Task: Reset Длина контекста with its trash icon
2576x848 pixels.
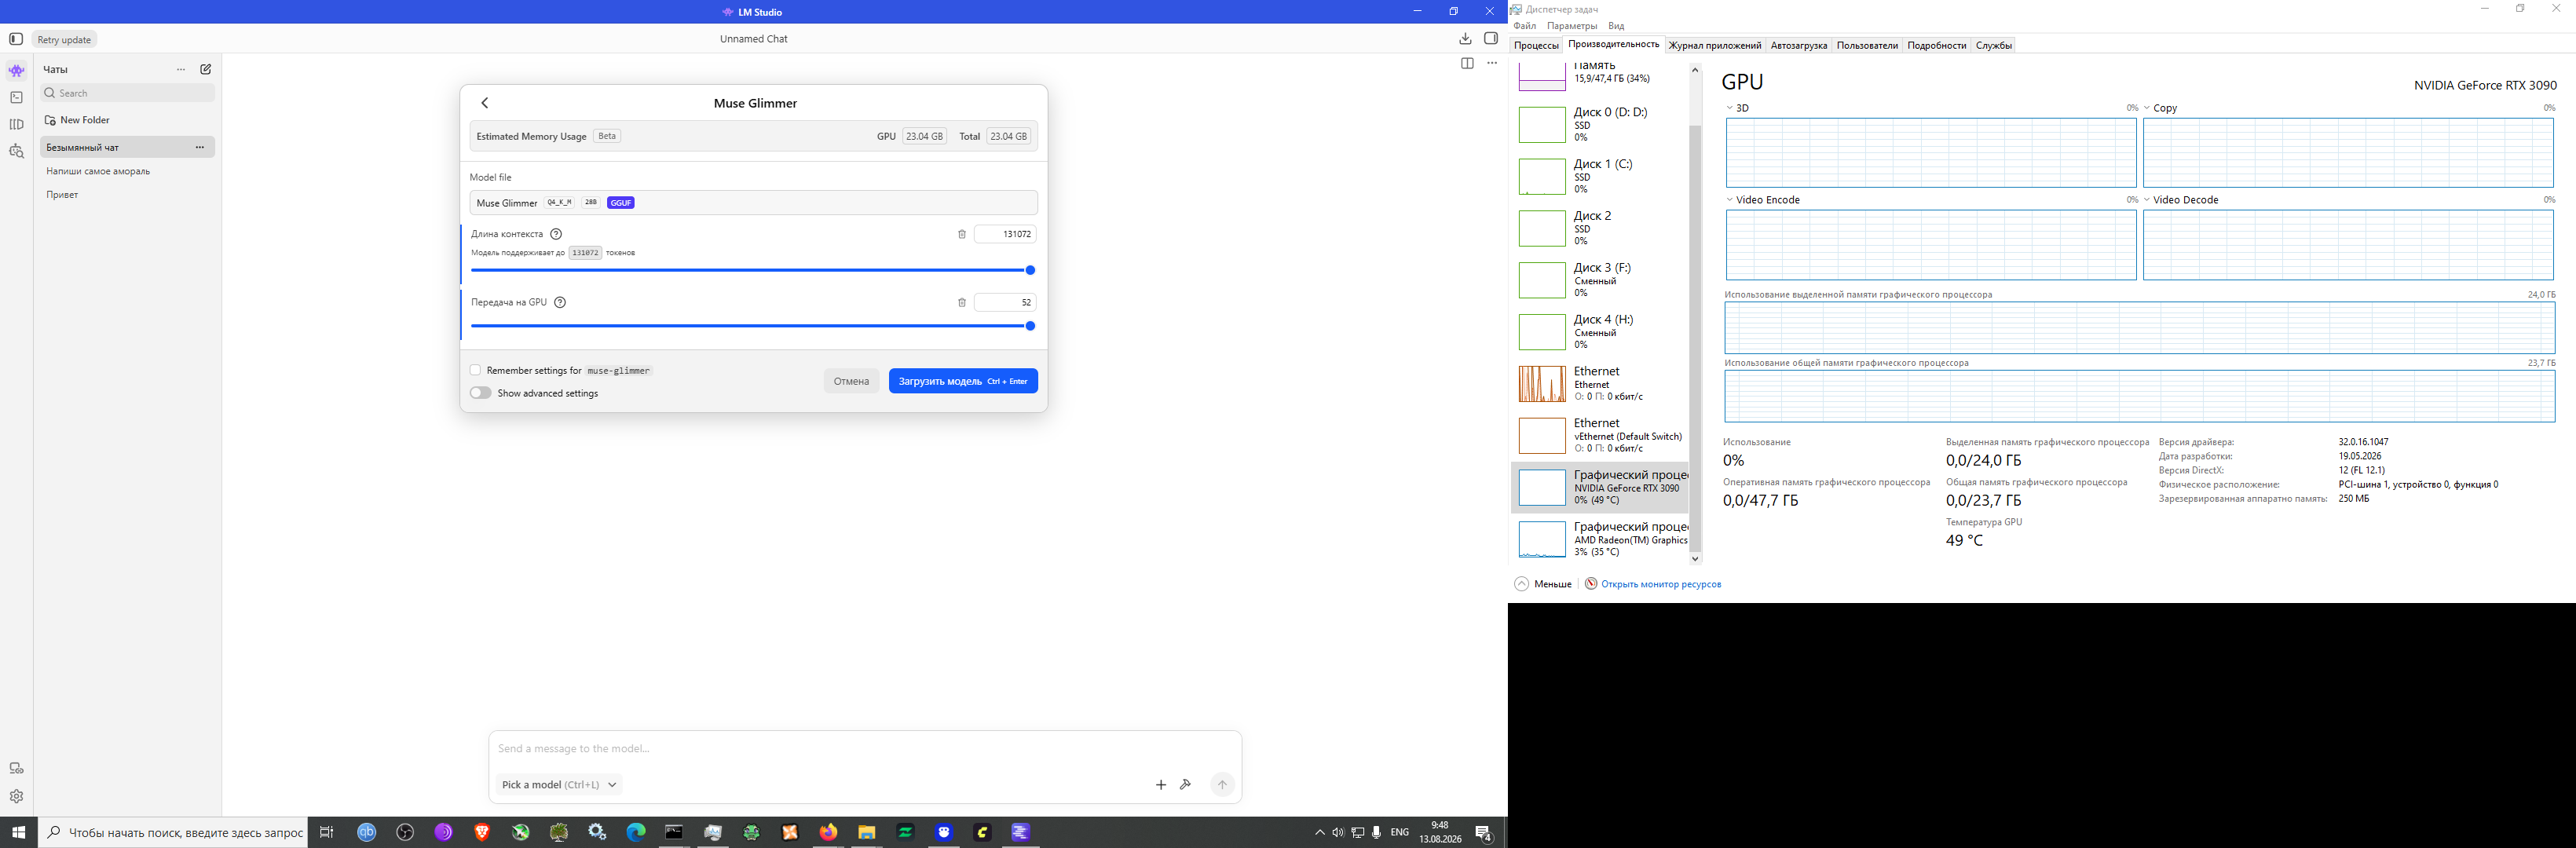Action: point(962,234)
